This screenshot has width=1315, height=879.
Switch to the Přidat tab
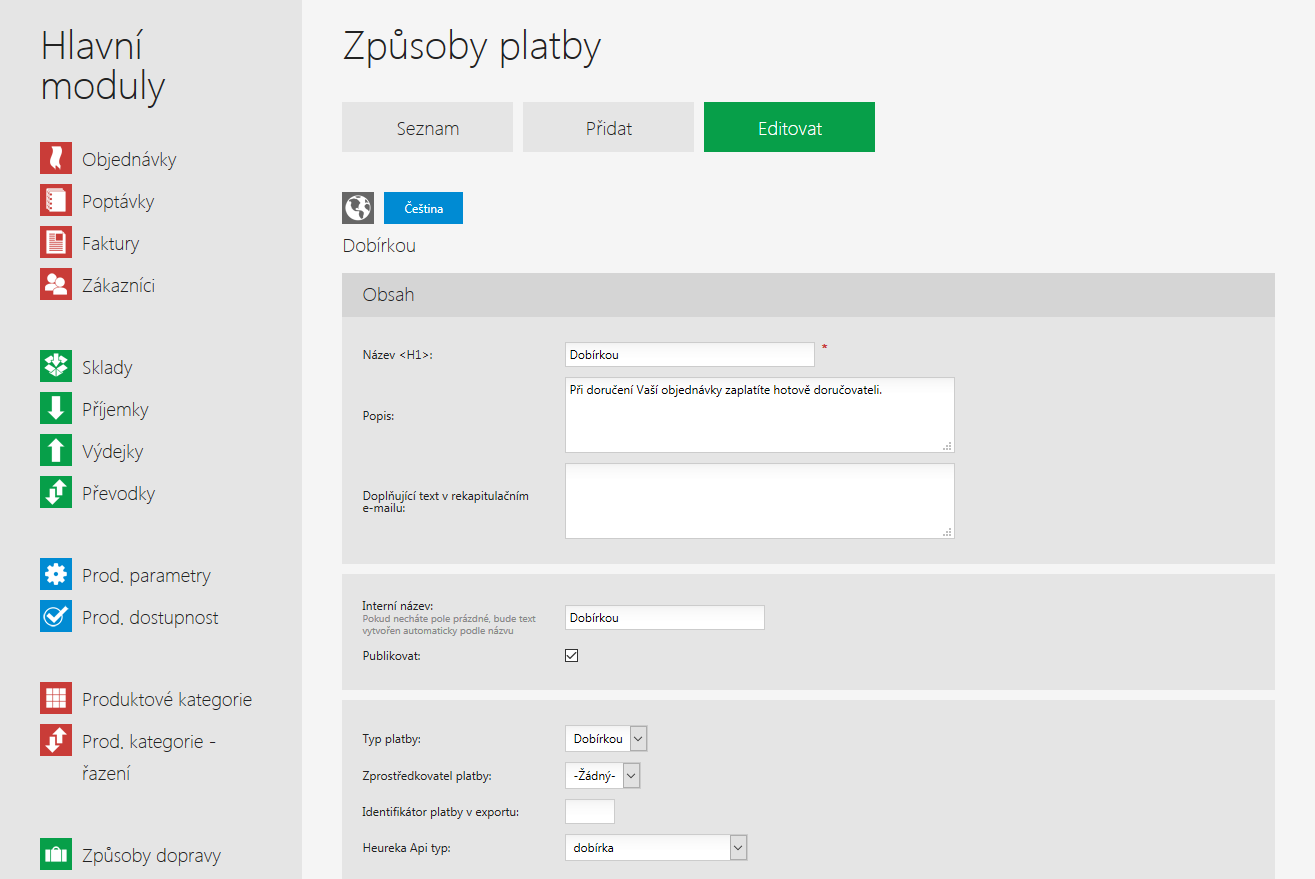pos(608,127)
